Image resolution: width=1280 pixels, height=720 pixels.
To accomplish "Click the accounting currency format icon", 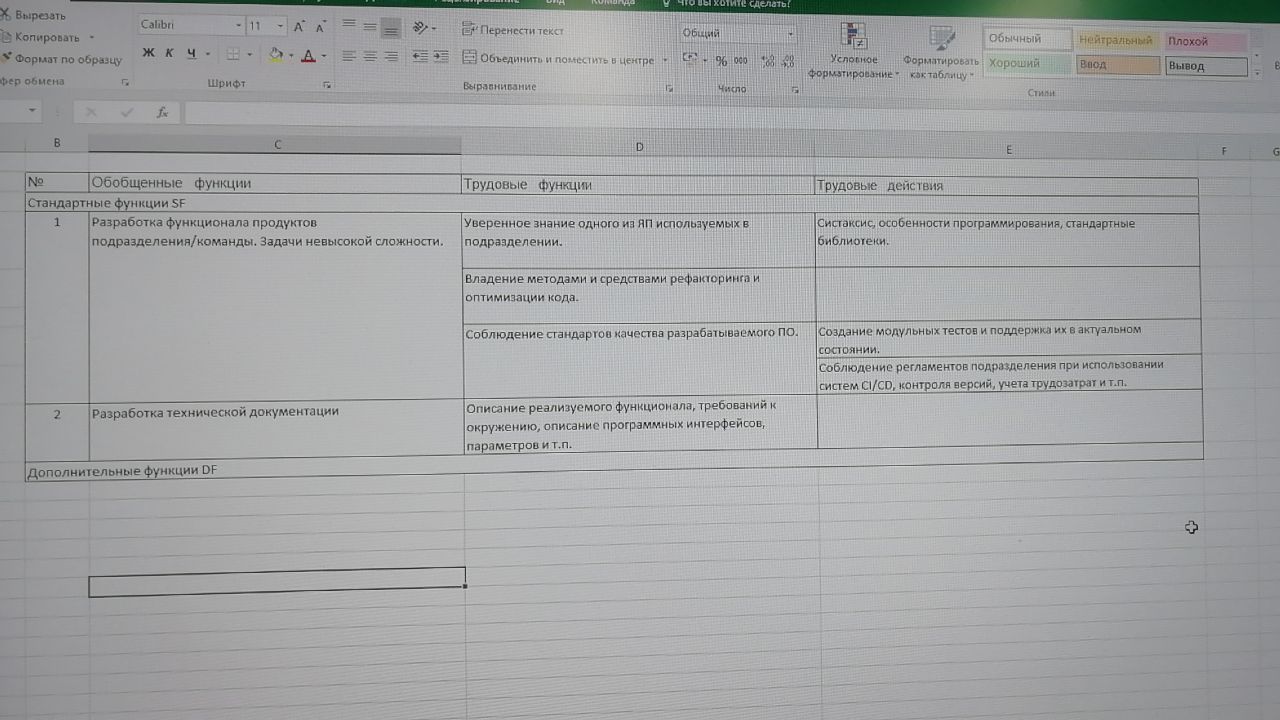I will pyautogui.click(x=689, y=60).
